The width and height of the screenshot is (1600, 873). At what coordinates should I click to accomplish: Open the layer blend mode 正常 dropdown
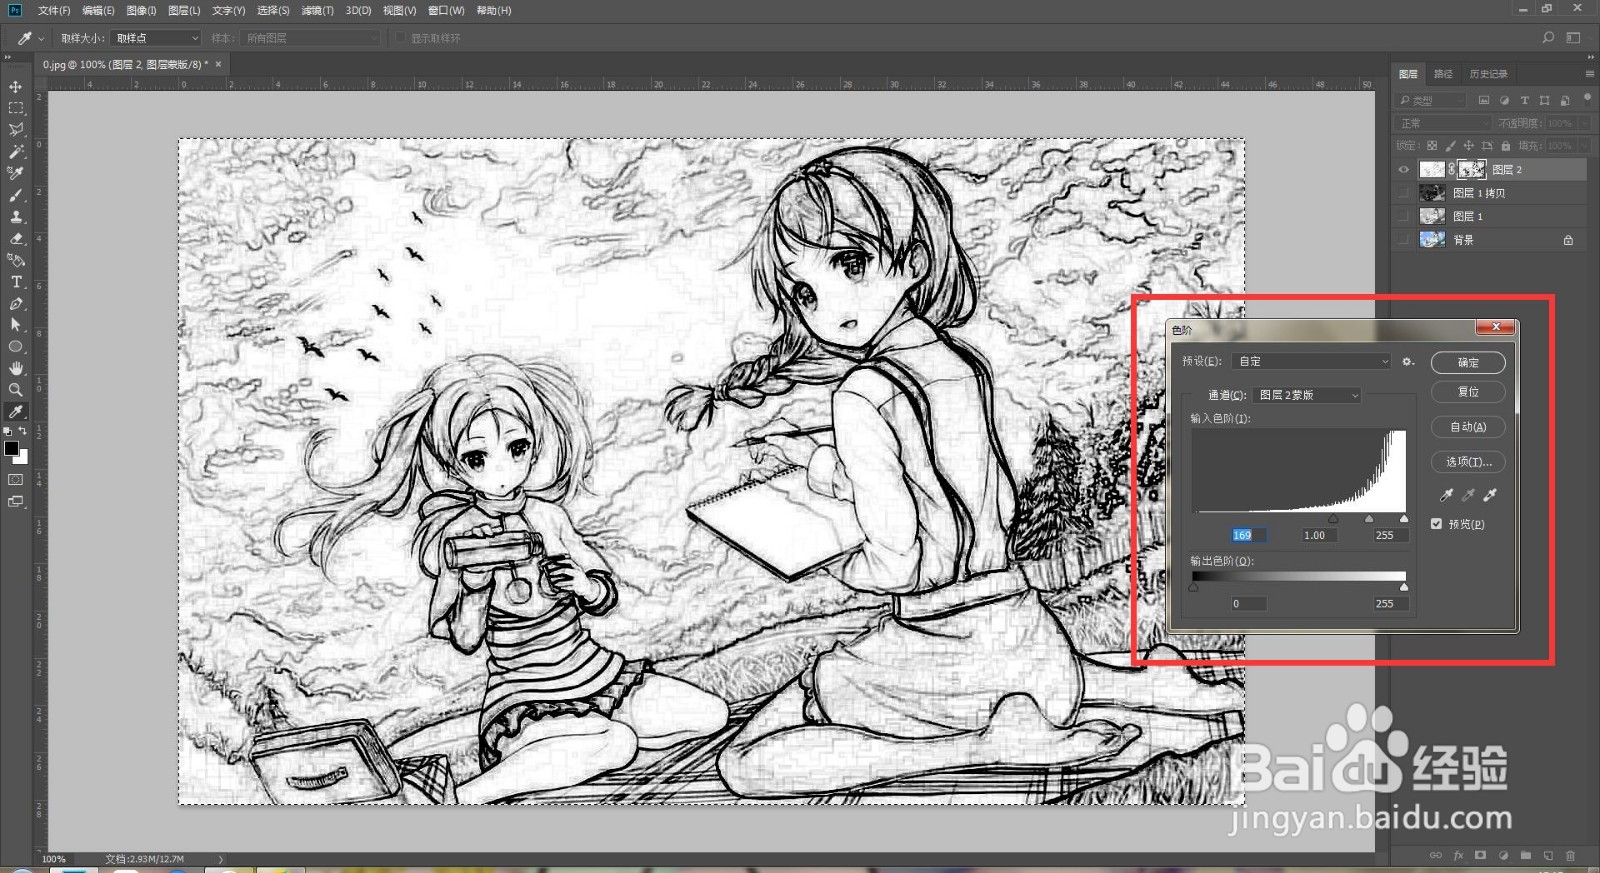click(1443, 123)
